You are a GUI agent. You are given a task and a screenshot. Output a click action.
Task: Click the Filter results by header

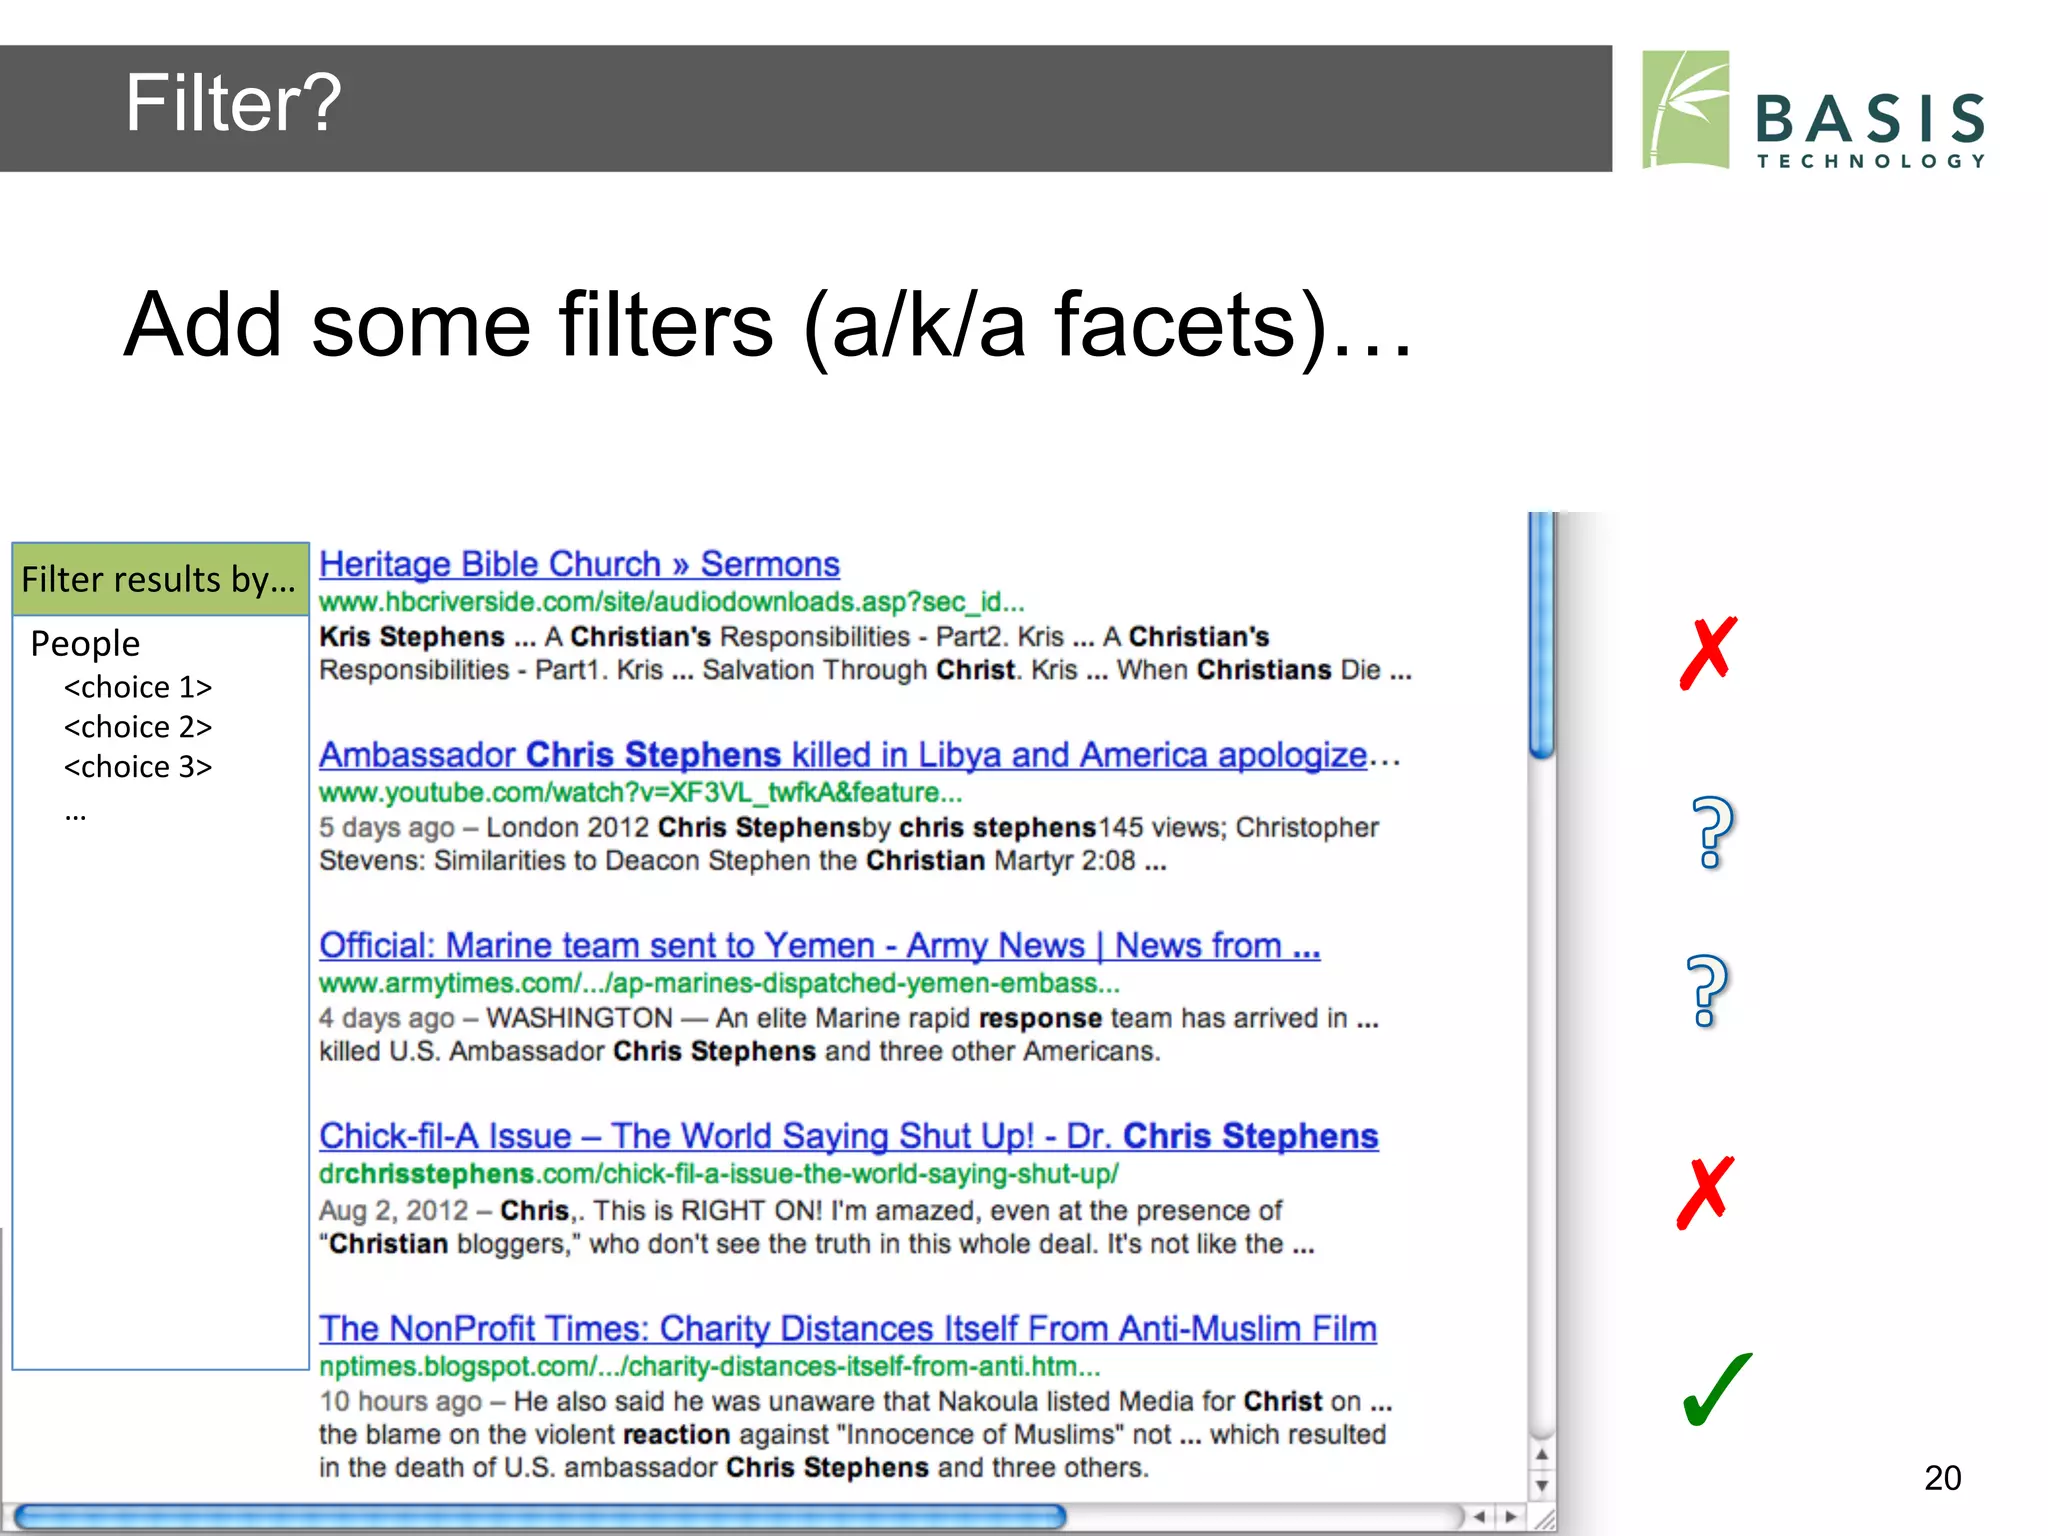(160, 579)
